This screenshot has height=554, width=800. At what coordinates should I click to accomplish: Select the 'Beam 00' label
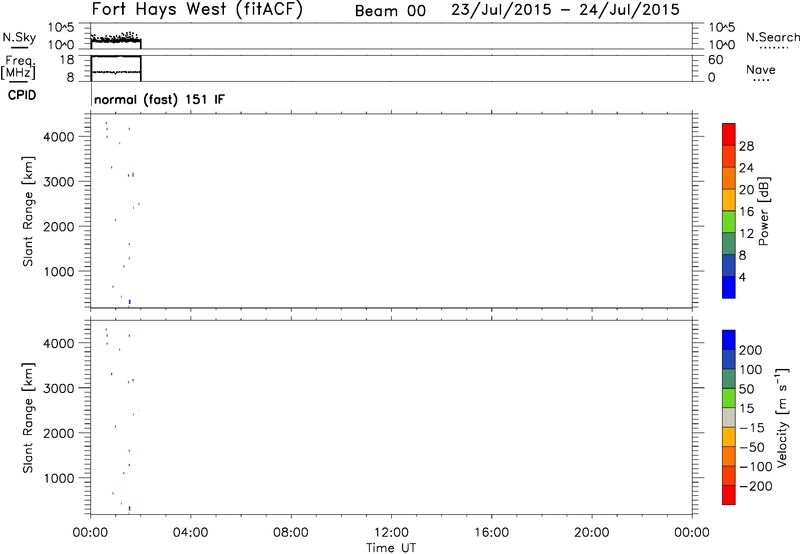[x=390, y=11]
